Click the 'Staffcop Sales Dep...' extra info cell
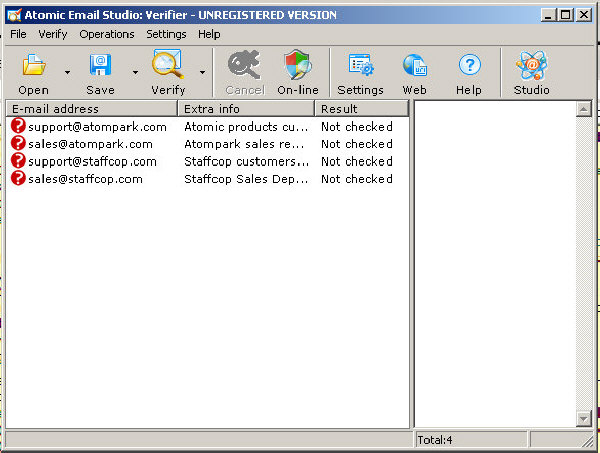 tap(246, 179)
